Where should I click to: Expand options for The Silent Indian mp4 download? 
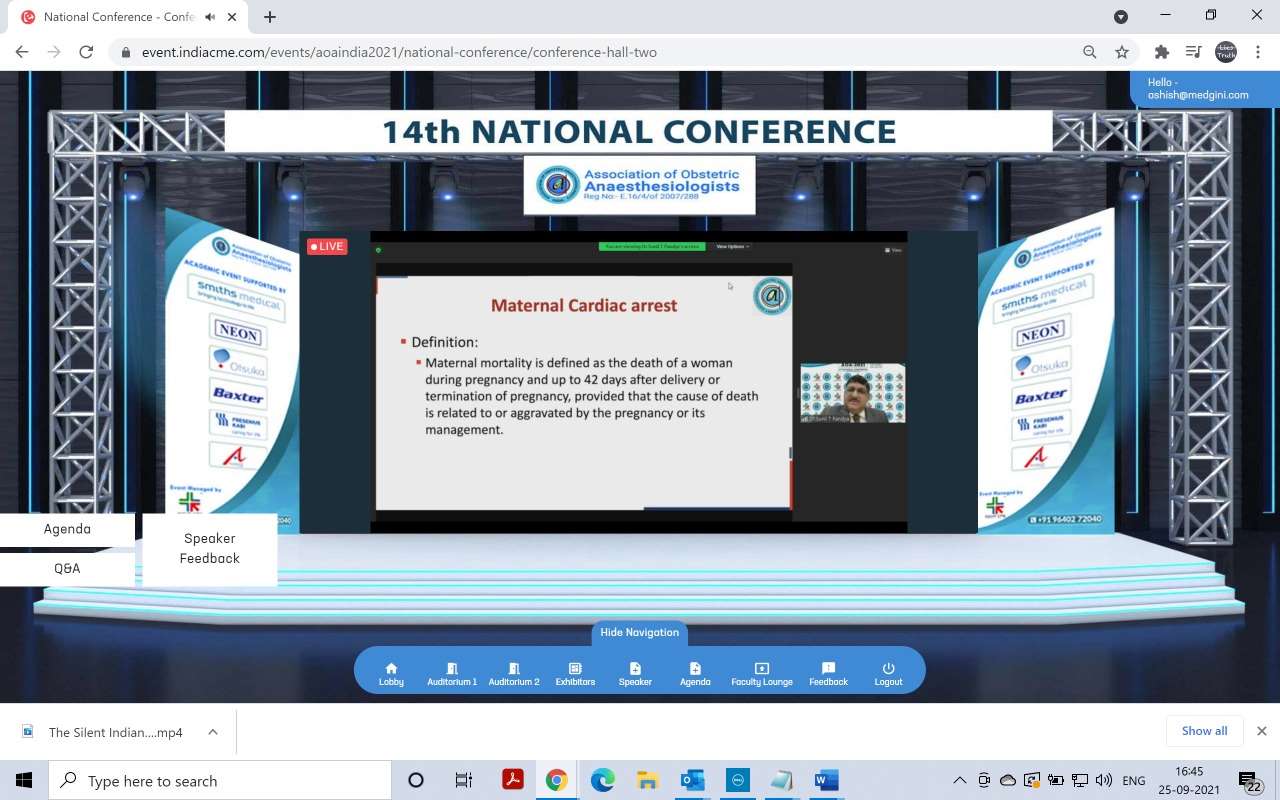pos(213,732)
